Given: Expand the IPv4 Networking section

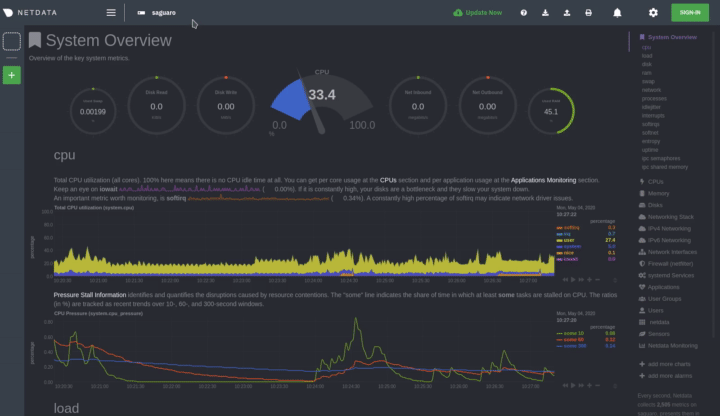Looking at the screenshot, I should (x=665, y=229).
